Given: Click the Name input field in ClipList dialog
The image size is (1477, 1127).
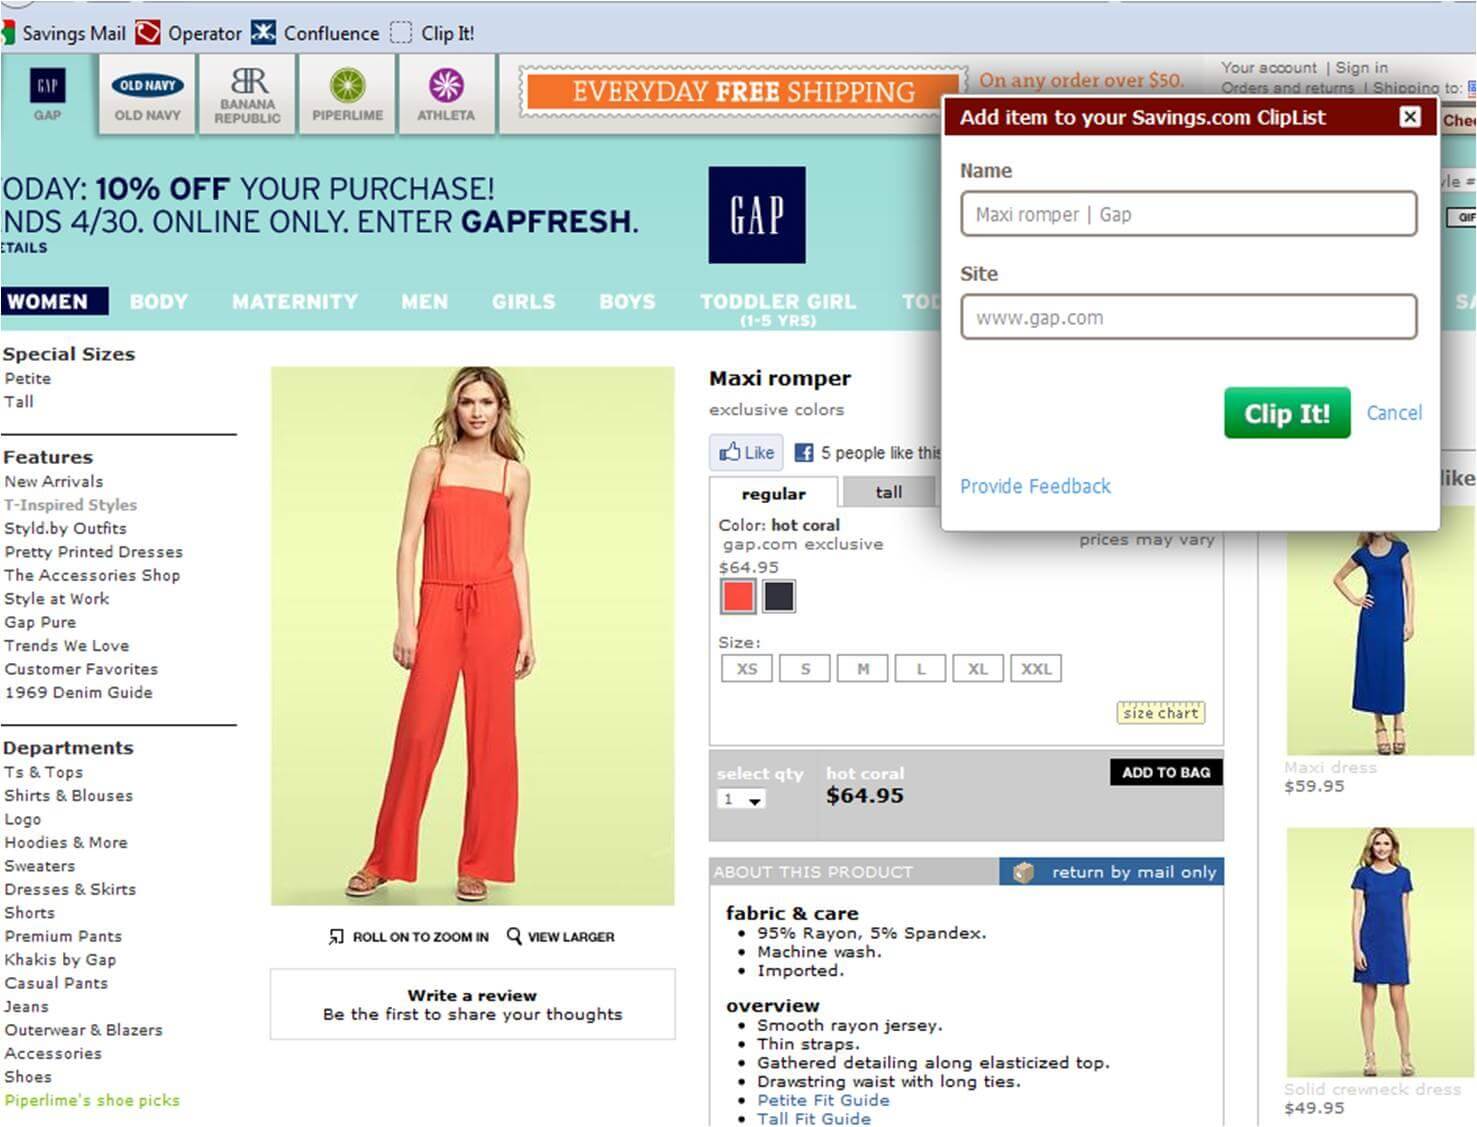Looking at the screenshot, I should click(1189, 214).
